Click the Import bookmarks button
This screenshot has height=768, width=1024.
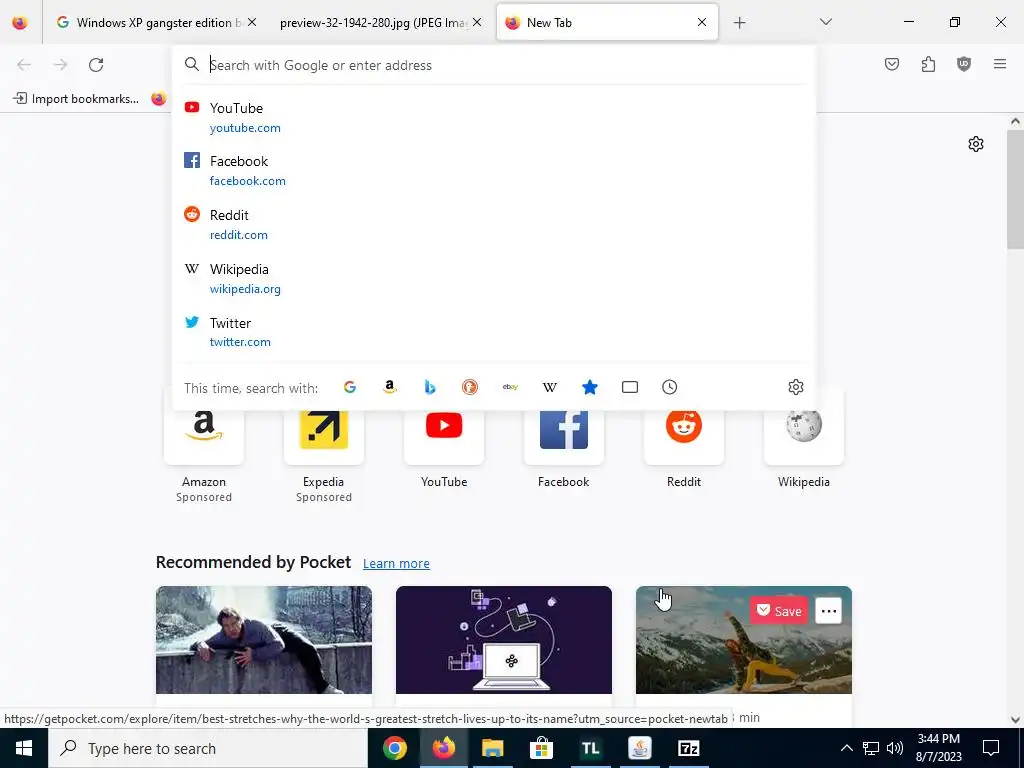(76, 99)
